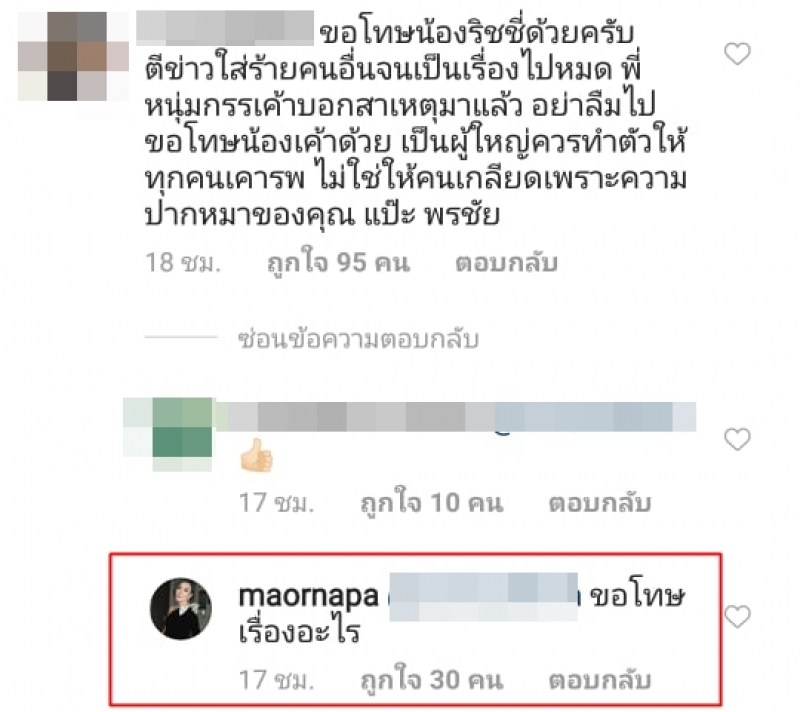Click ตอบกลับ under the top comment
This screenshot has height=712, width=800.
506,263
